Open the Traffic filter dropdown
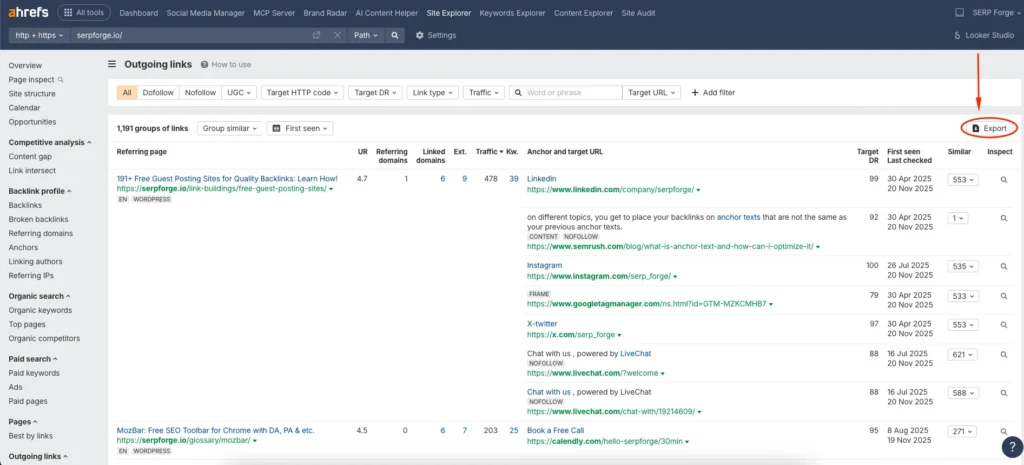This screenshot has height=465, width=1024. 484,93
